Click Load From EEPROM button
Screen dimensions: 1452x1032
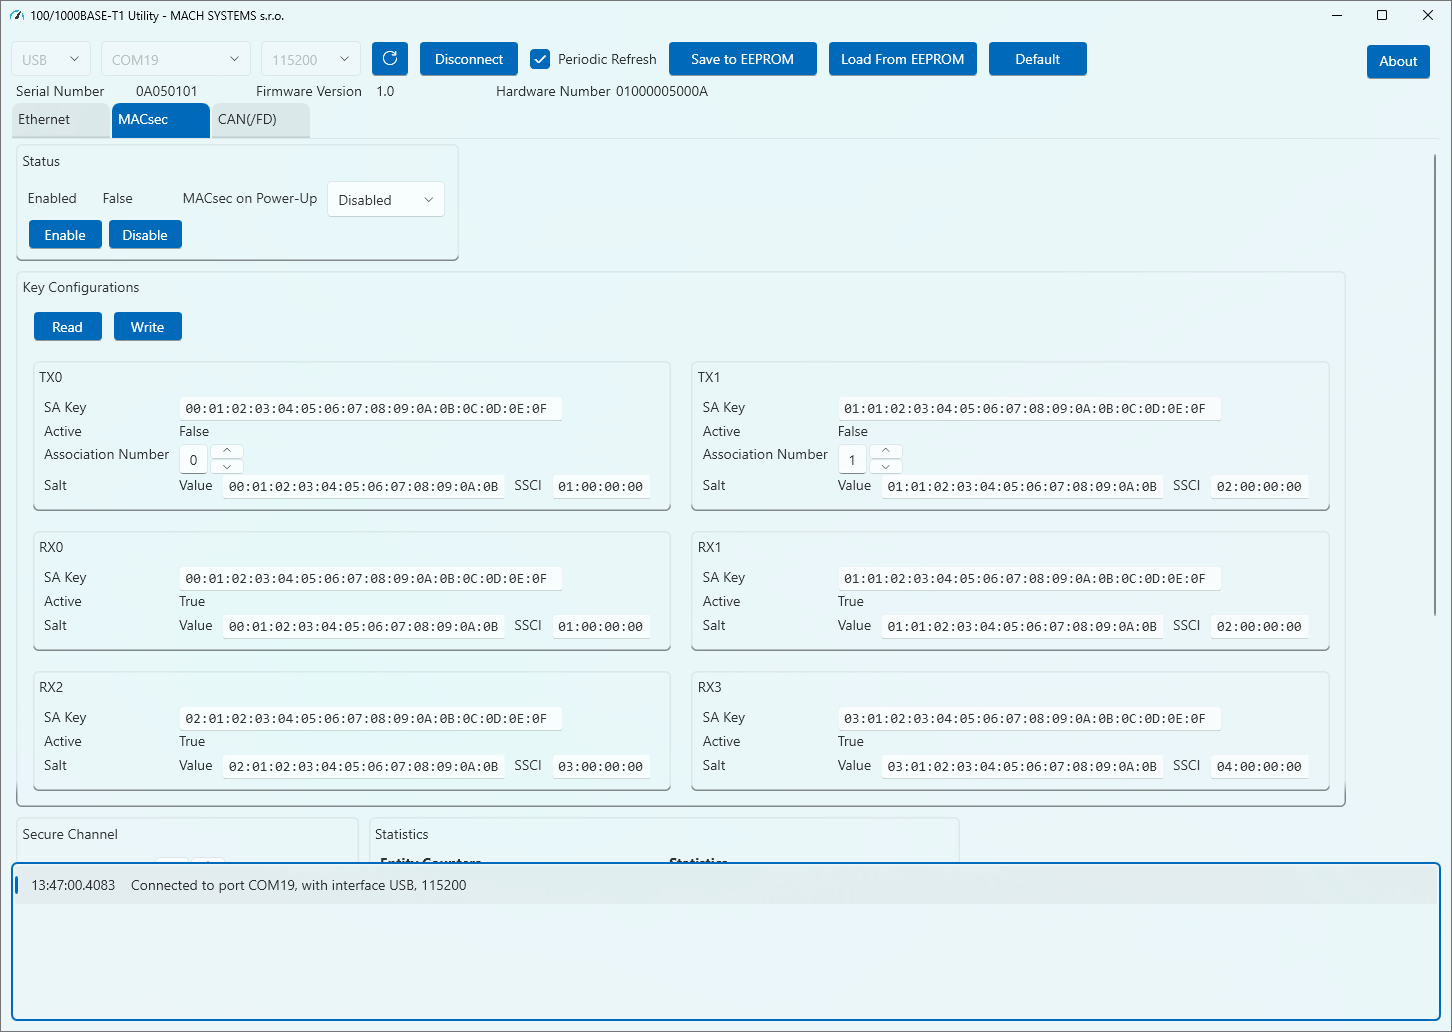point(902,59)
